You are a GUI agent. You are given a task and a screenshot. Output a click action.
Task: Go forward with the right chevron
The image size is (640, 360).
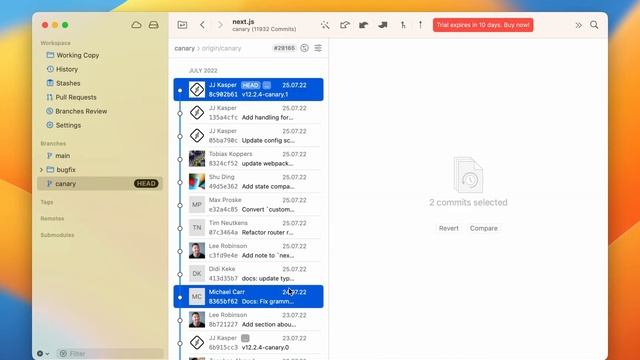click(x=220, y=25)
